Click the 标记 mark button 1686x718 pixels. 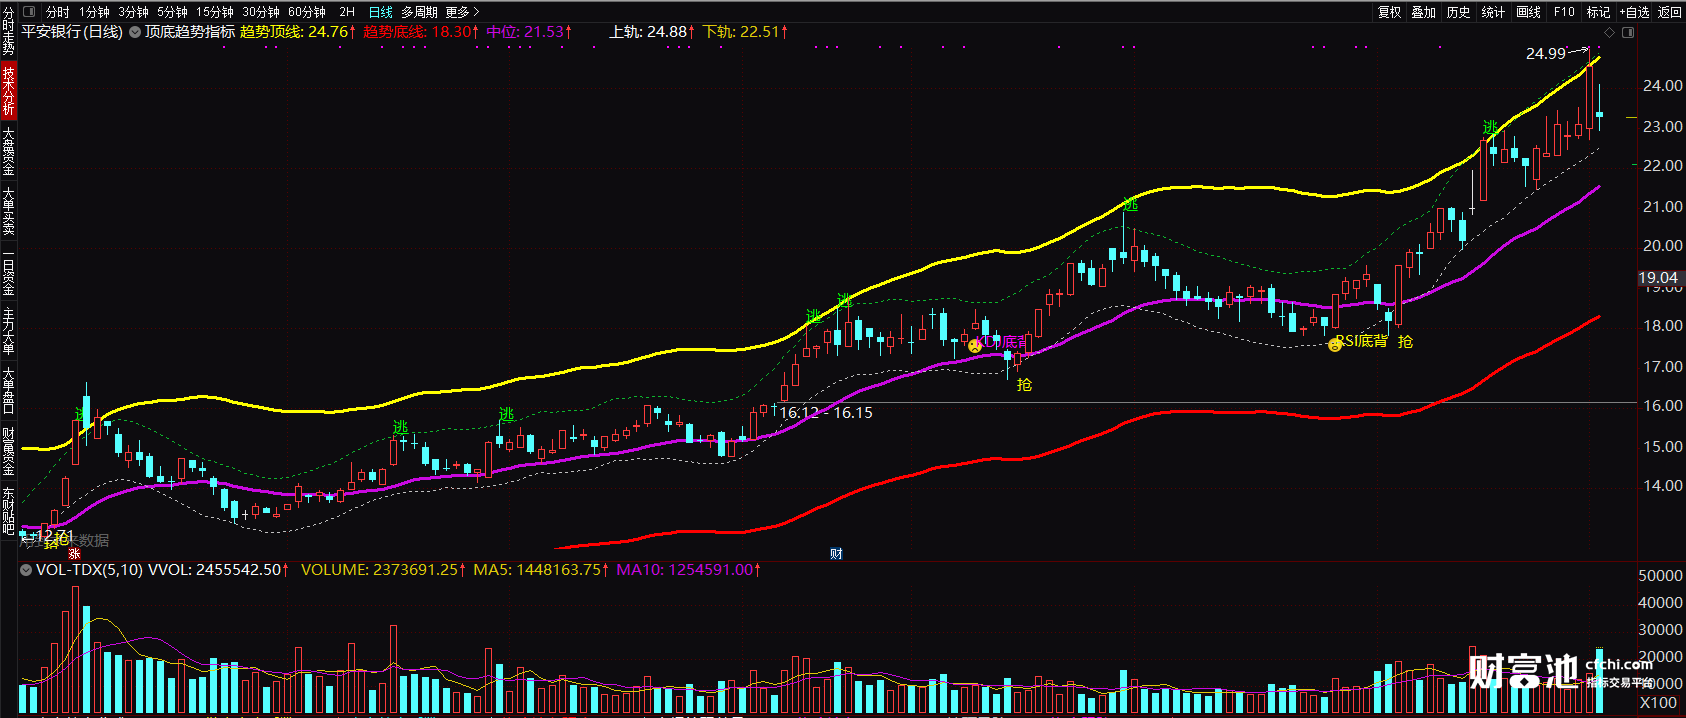[x=1598, y=12]
